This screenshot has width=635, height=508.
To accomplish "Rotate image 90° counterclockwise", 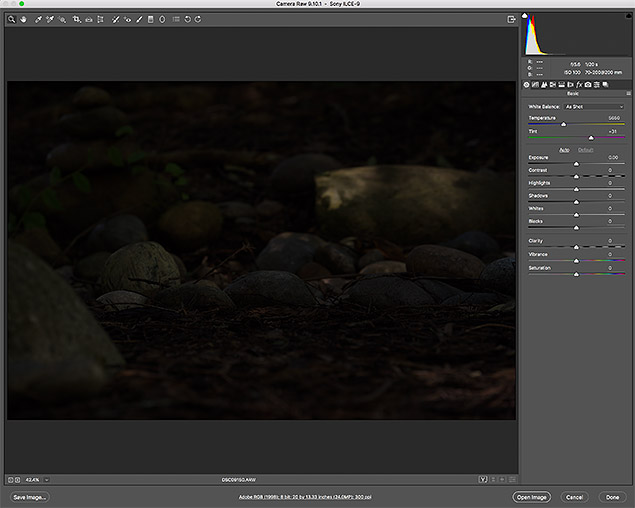I will (187, 19).
